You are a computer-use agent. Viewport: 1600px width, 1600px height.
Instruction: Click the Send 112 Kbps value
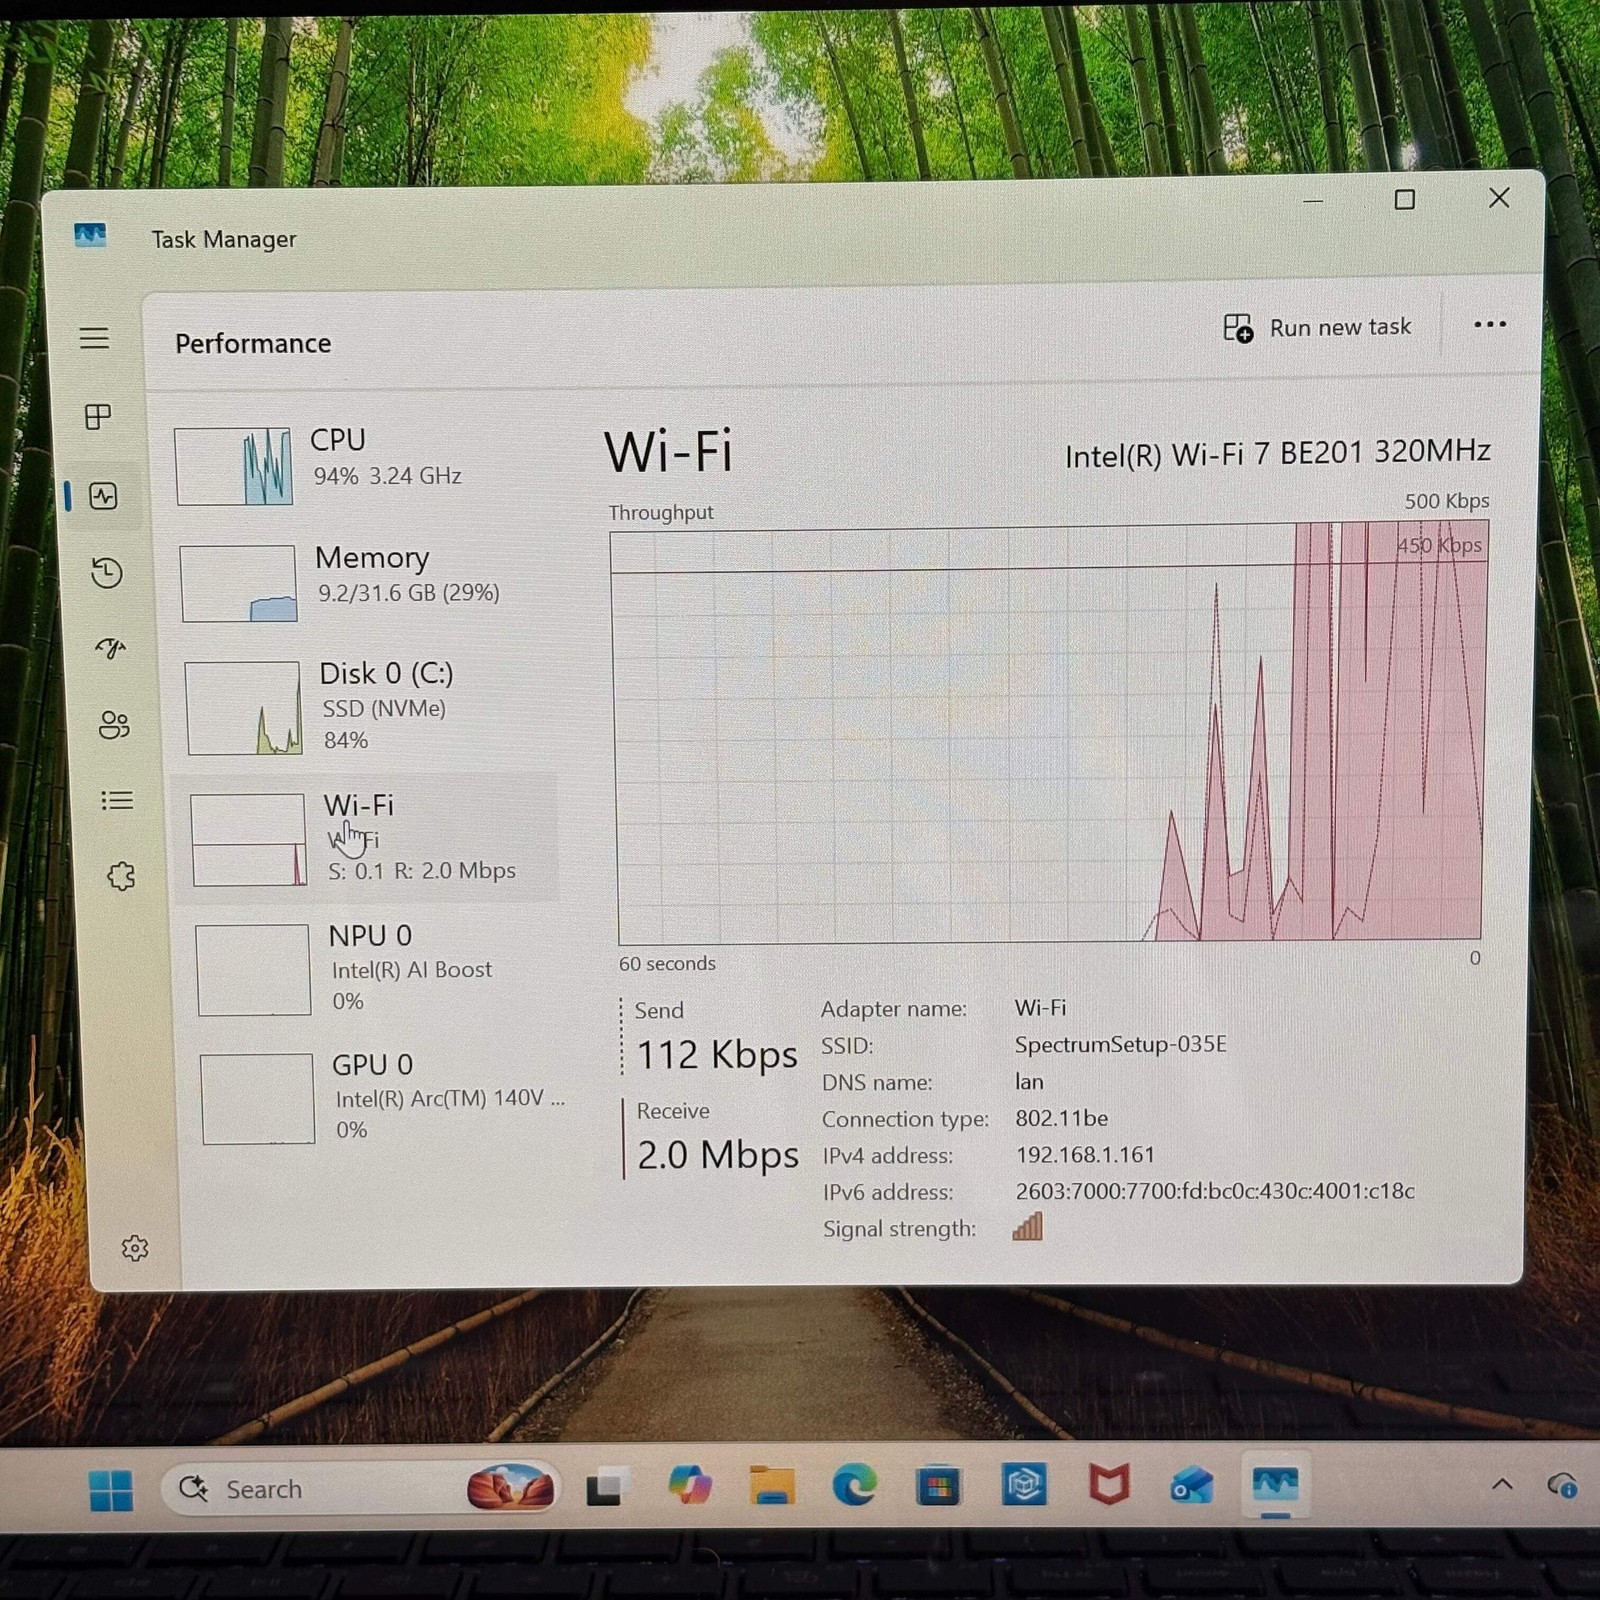point(717,1055)
